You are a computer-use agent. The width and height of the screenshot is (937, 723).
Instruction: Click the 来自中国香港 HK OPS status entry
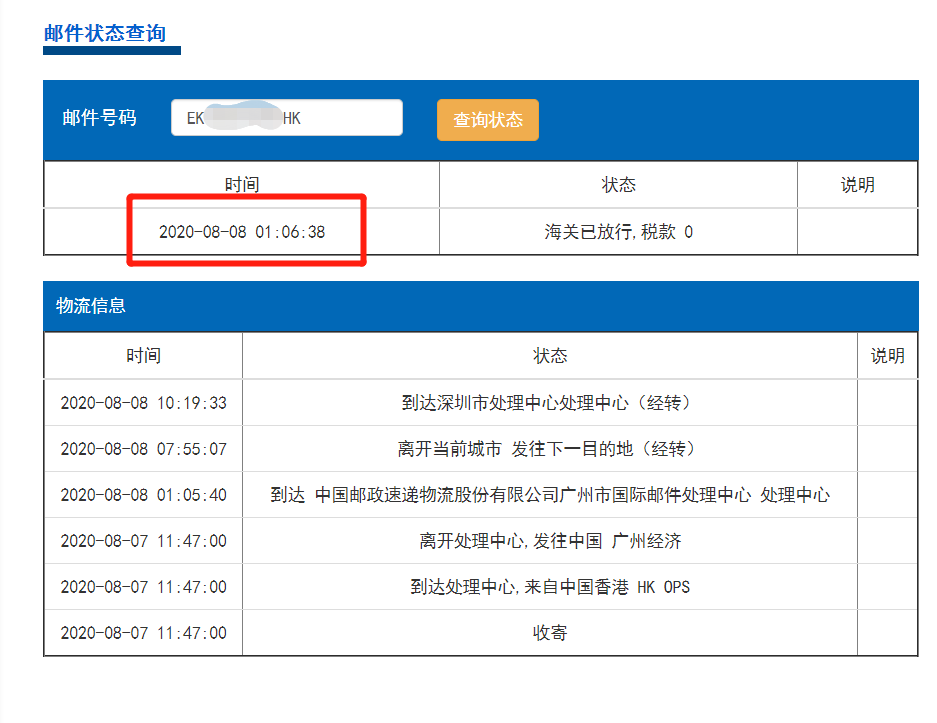pyautogui.click(x=550, y=587)
